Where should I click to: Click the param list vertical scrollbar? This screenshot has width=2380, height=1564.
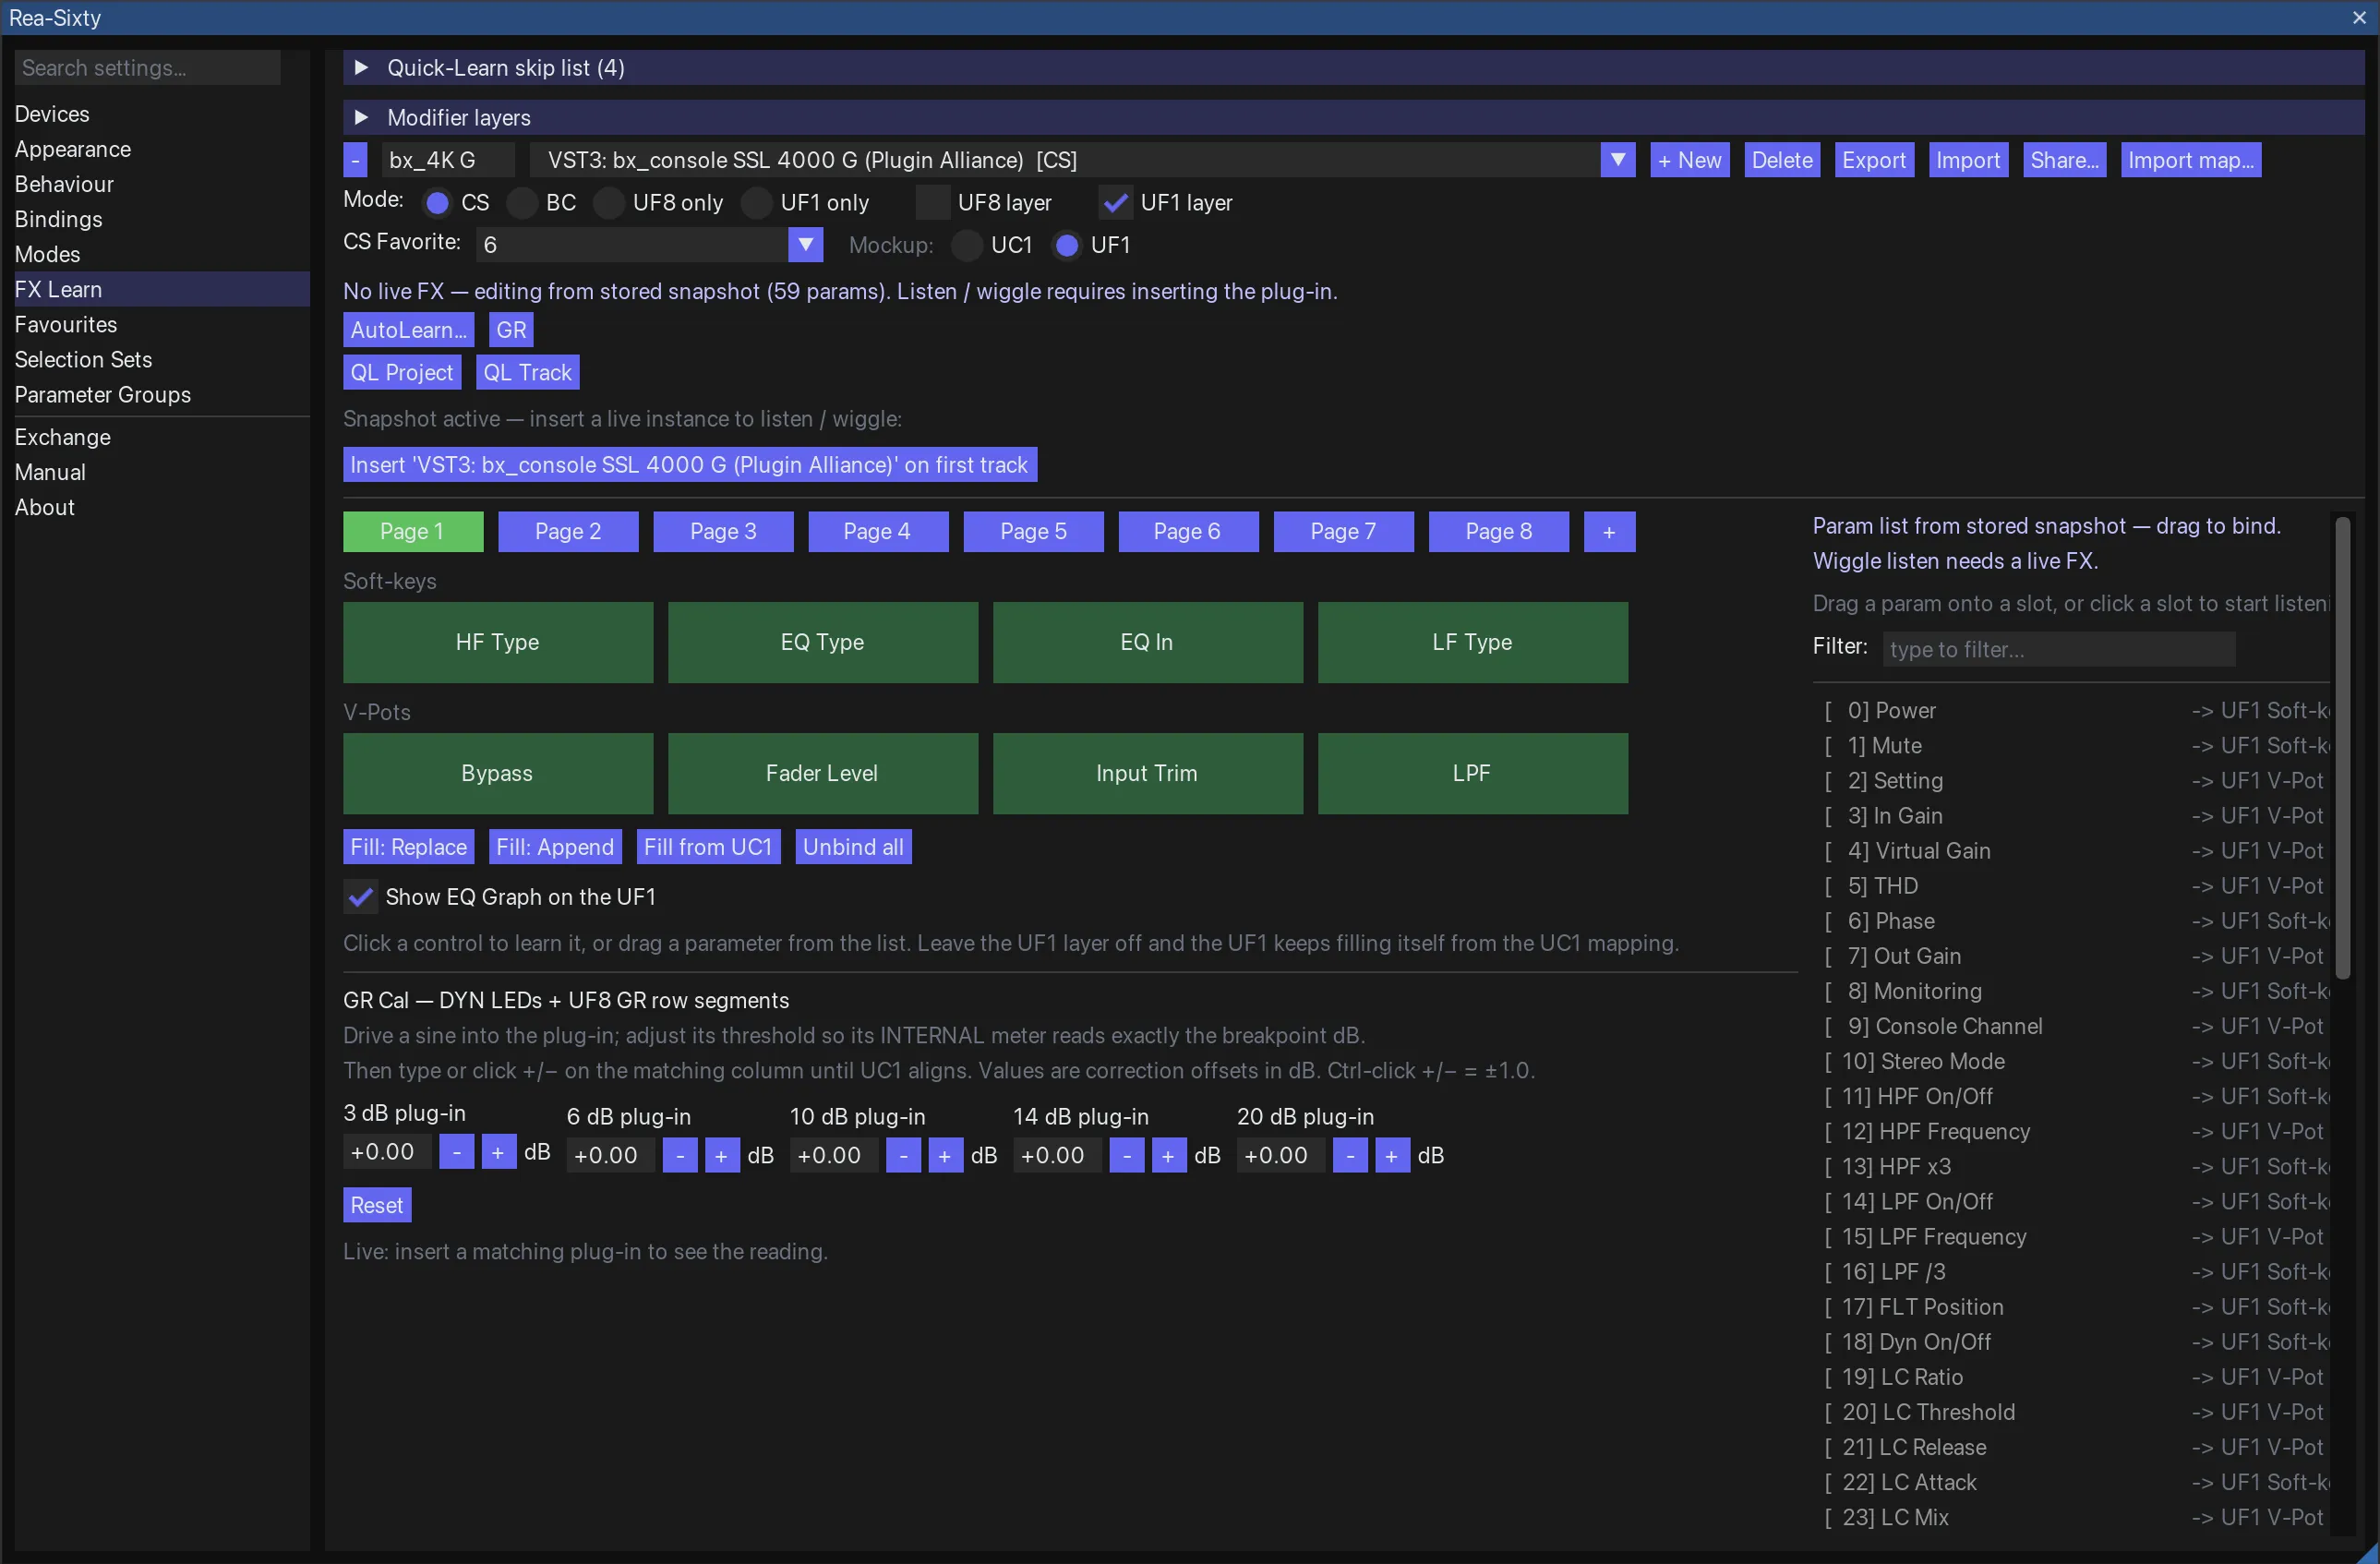2342,748
